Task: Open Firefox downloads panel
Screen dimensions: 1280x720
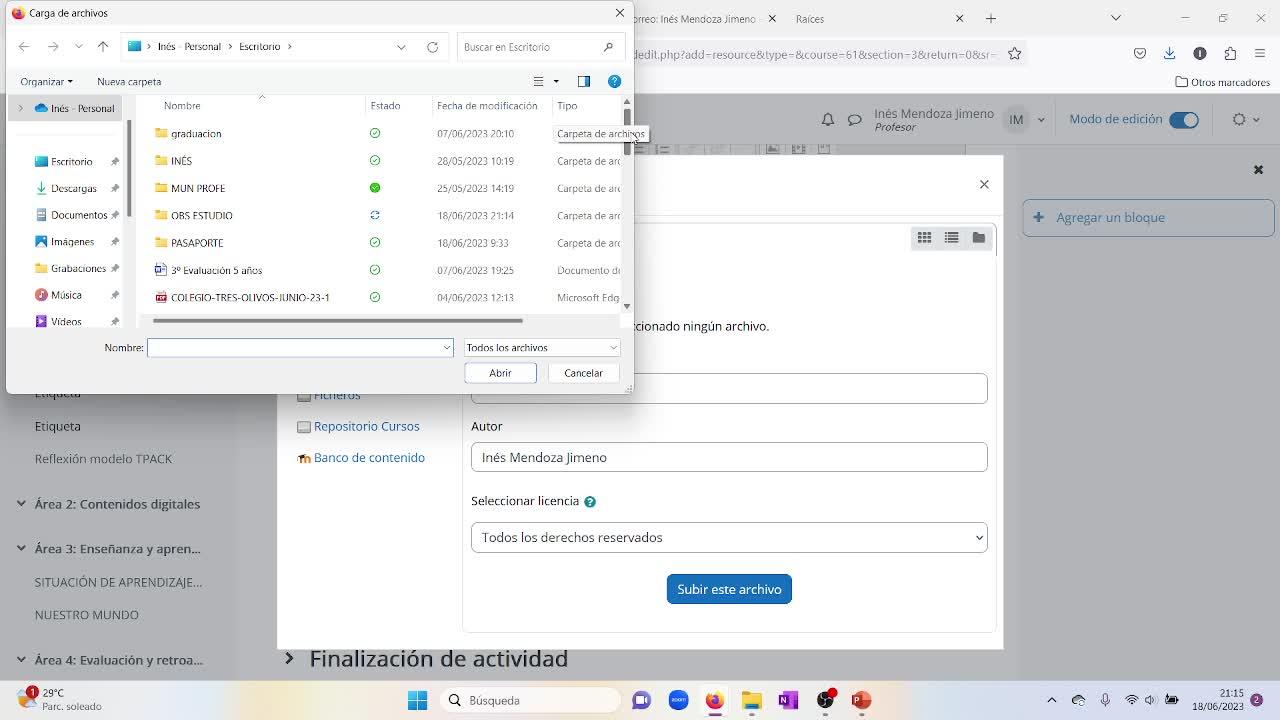Action: [1169, 54]
